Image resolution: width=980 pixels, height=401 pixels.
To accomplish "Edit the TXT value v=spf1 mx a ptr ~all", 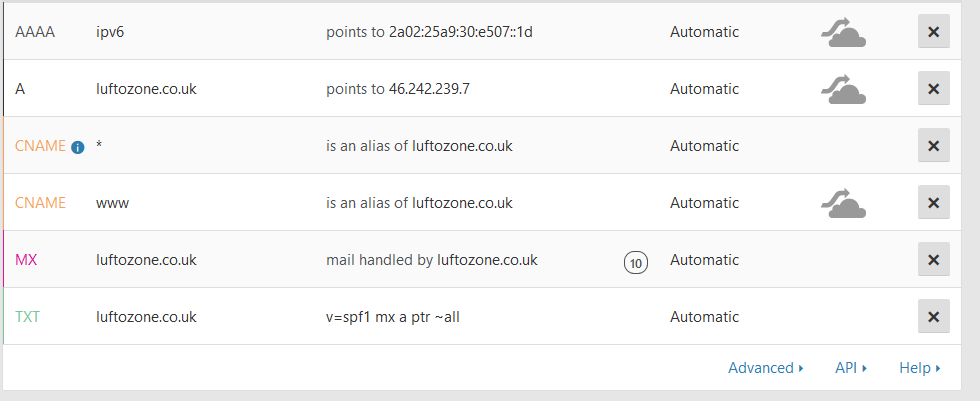I will [392, 317].
